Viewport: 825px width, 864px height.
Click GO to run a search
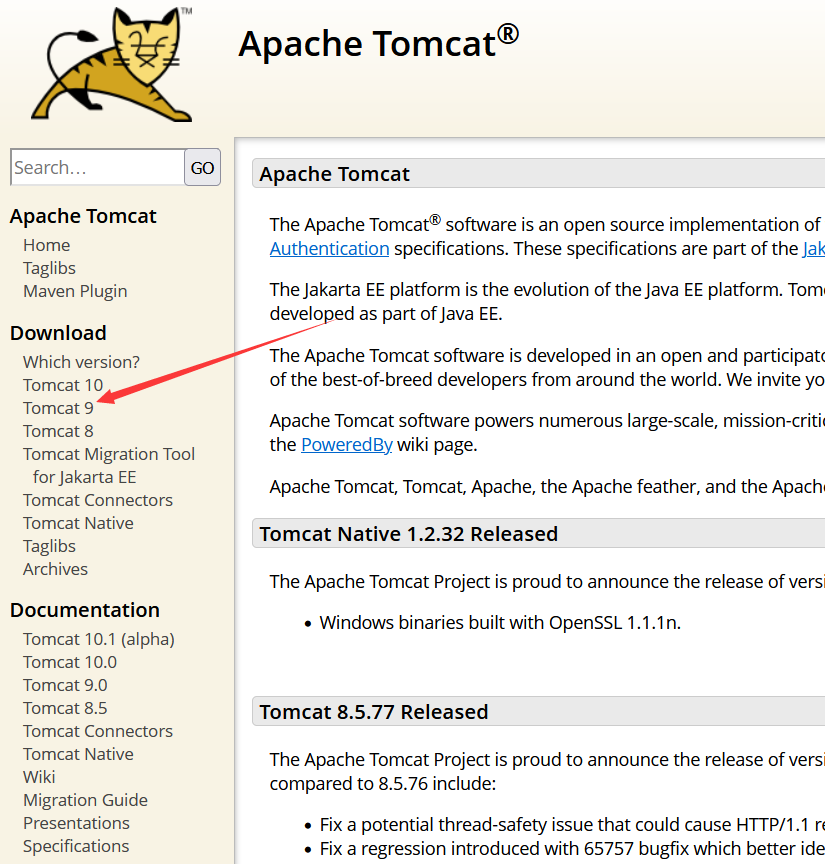[201, 167]
